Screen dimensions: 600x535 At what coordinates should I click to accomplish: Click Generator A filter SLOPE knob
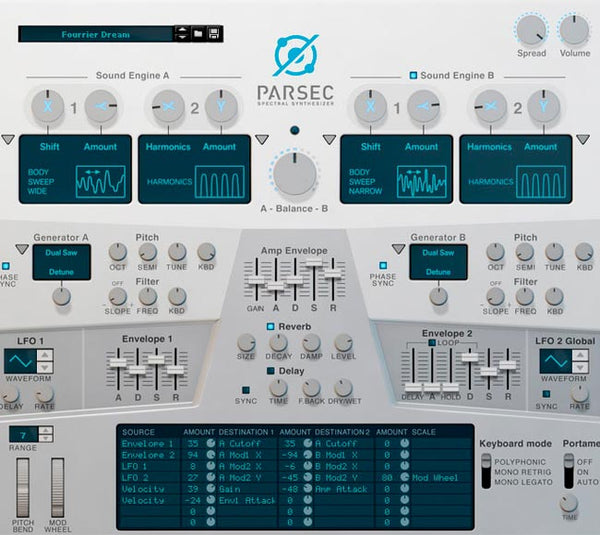(x=117, y=297)
